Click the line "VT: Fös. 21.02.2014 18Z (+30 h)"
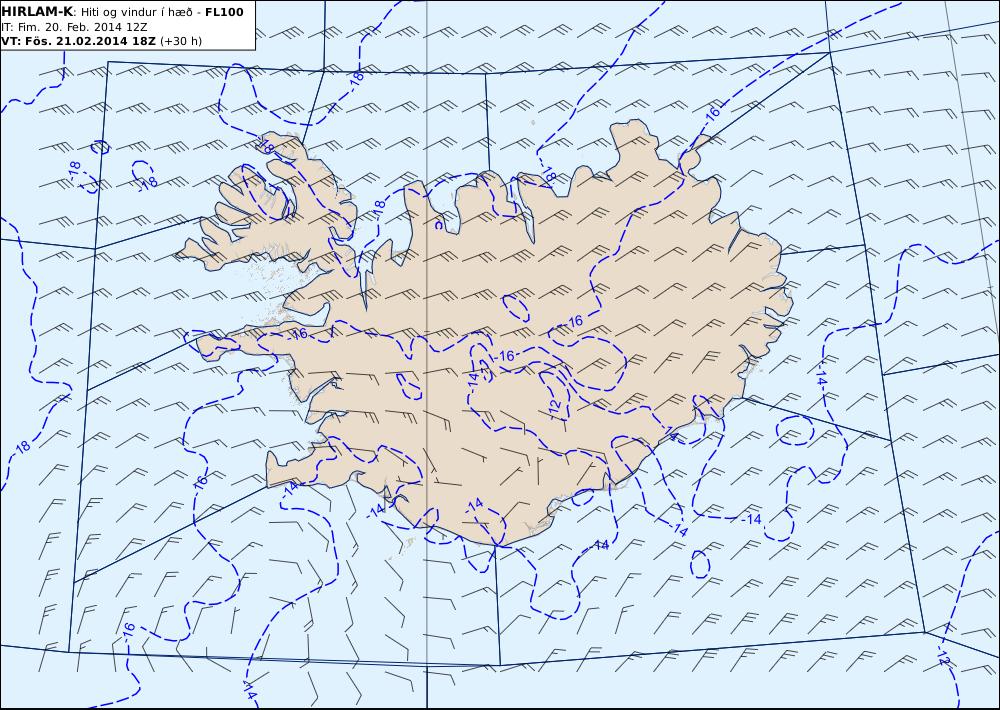 click(x=102, y=41)
